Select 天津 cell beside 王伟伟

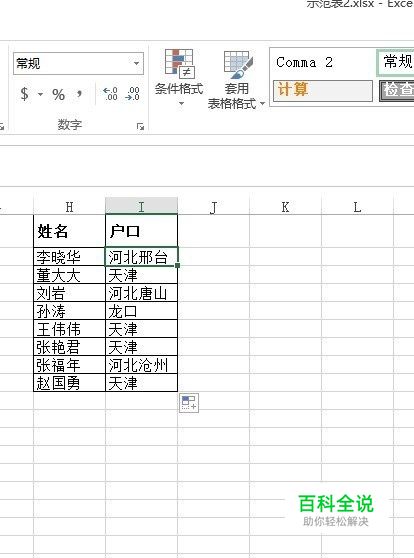141,328
